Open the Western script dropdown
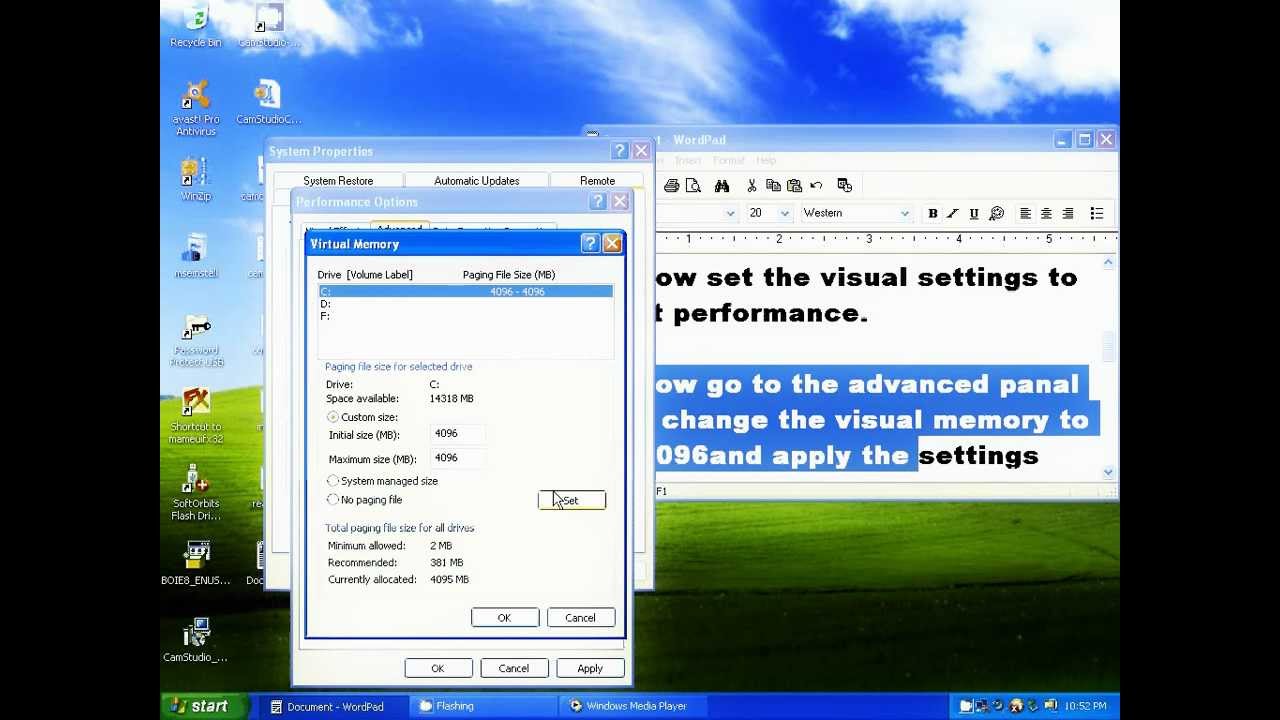This screenshot has height=720, width=1280. point(904,213)
